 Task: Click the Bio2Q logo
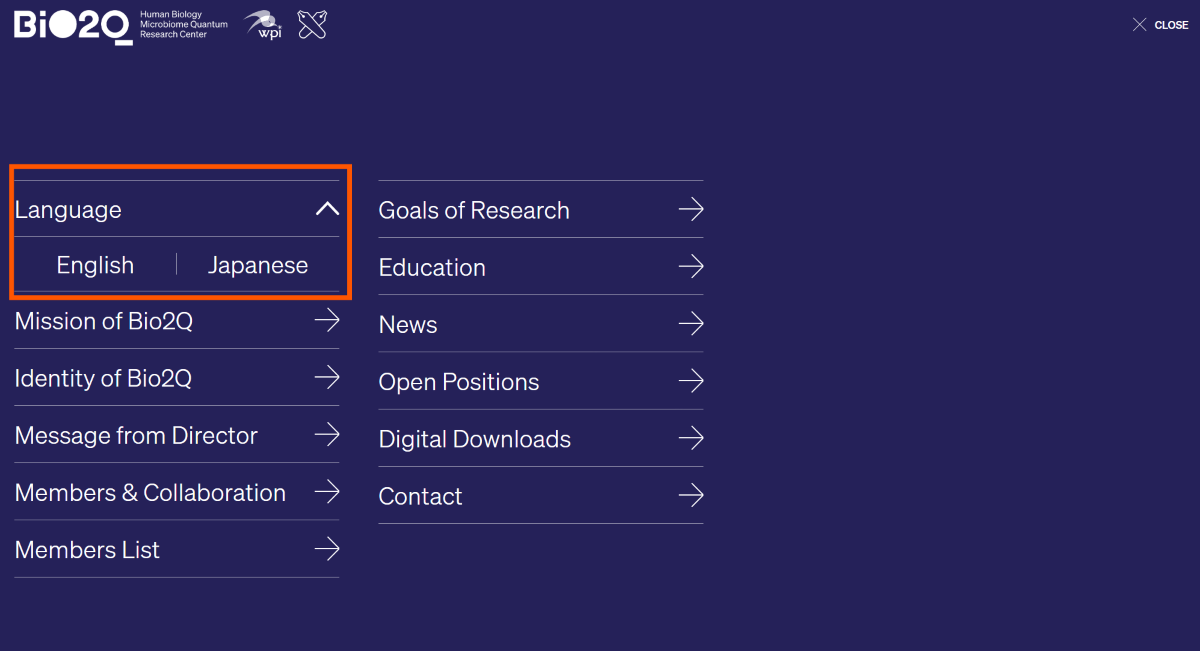[x=72, y=25]
